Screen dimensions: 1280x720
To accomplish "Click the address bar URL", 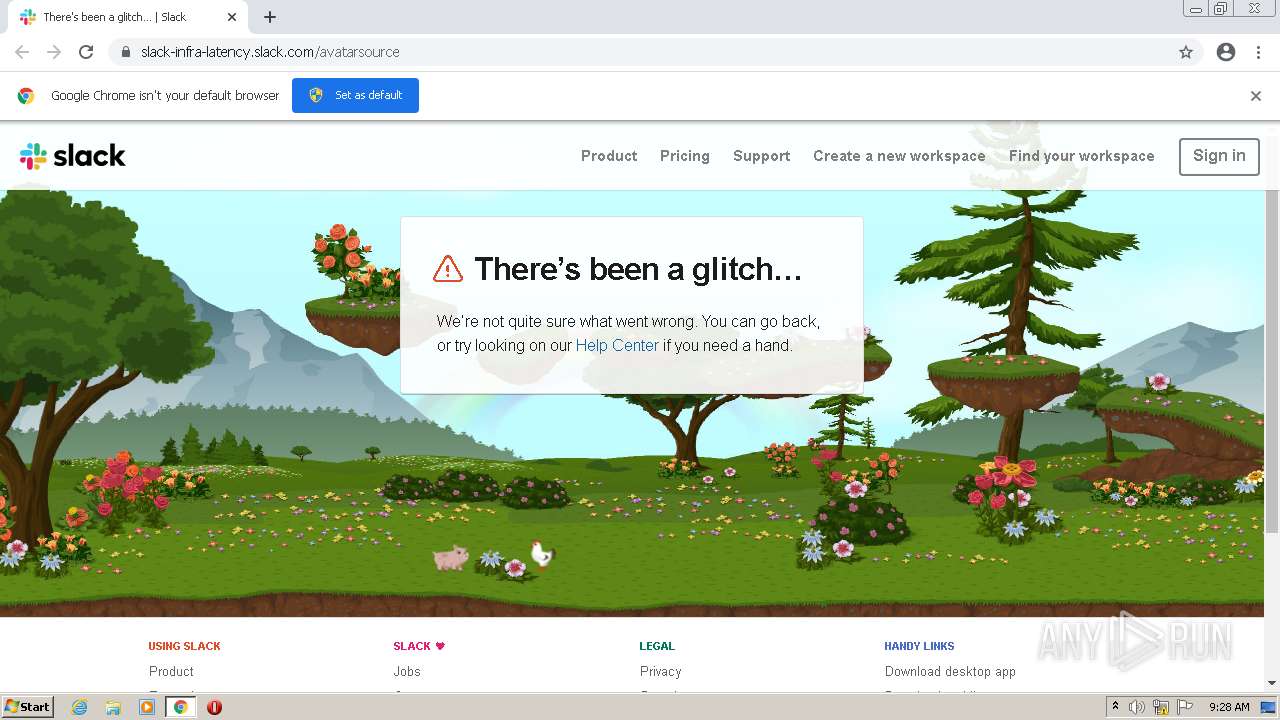I will [270, 52].
